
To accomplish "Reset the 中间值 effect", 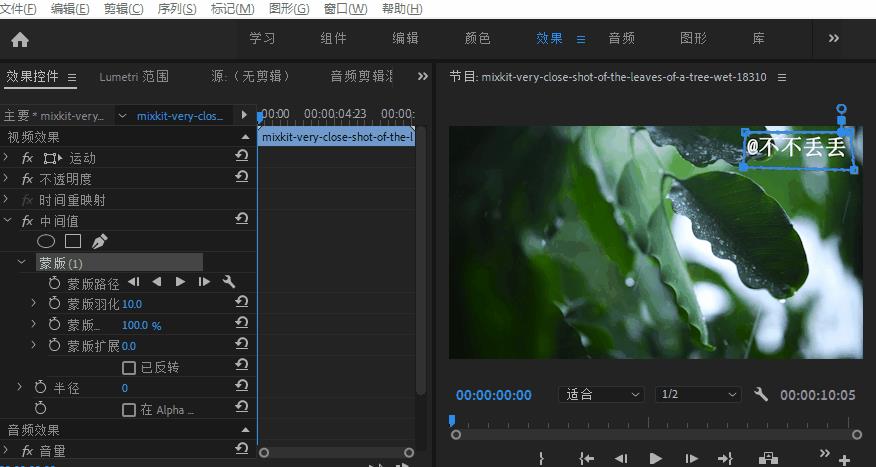I will coord(241,219).
